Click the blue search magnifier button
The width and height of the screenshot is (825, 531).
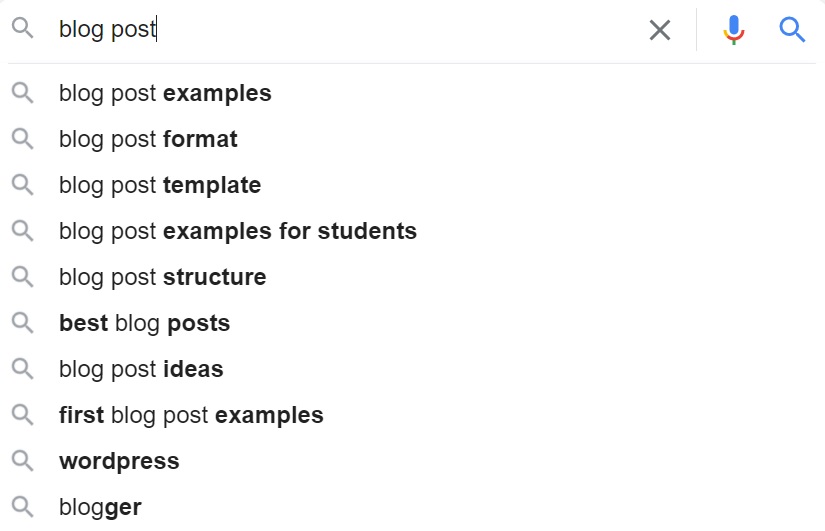point(792,30)
